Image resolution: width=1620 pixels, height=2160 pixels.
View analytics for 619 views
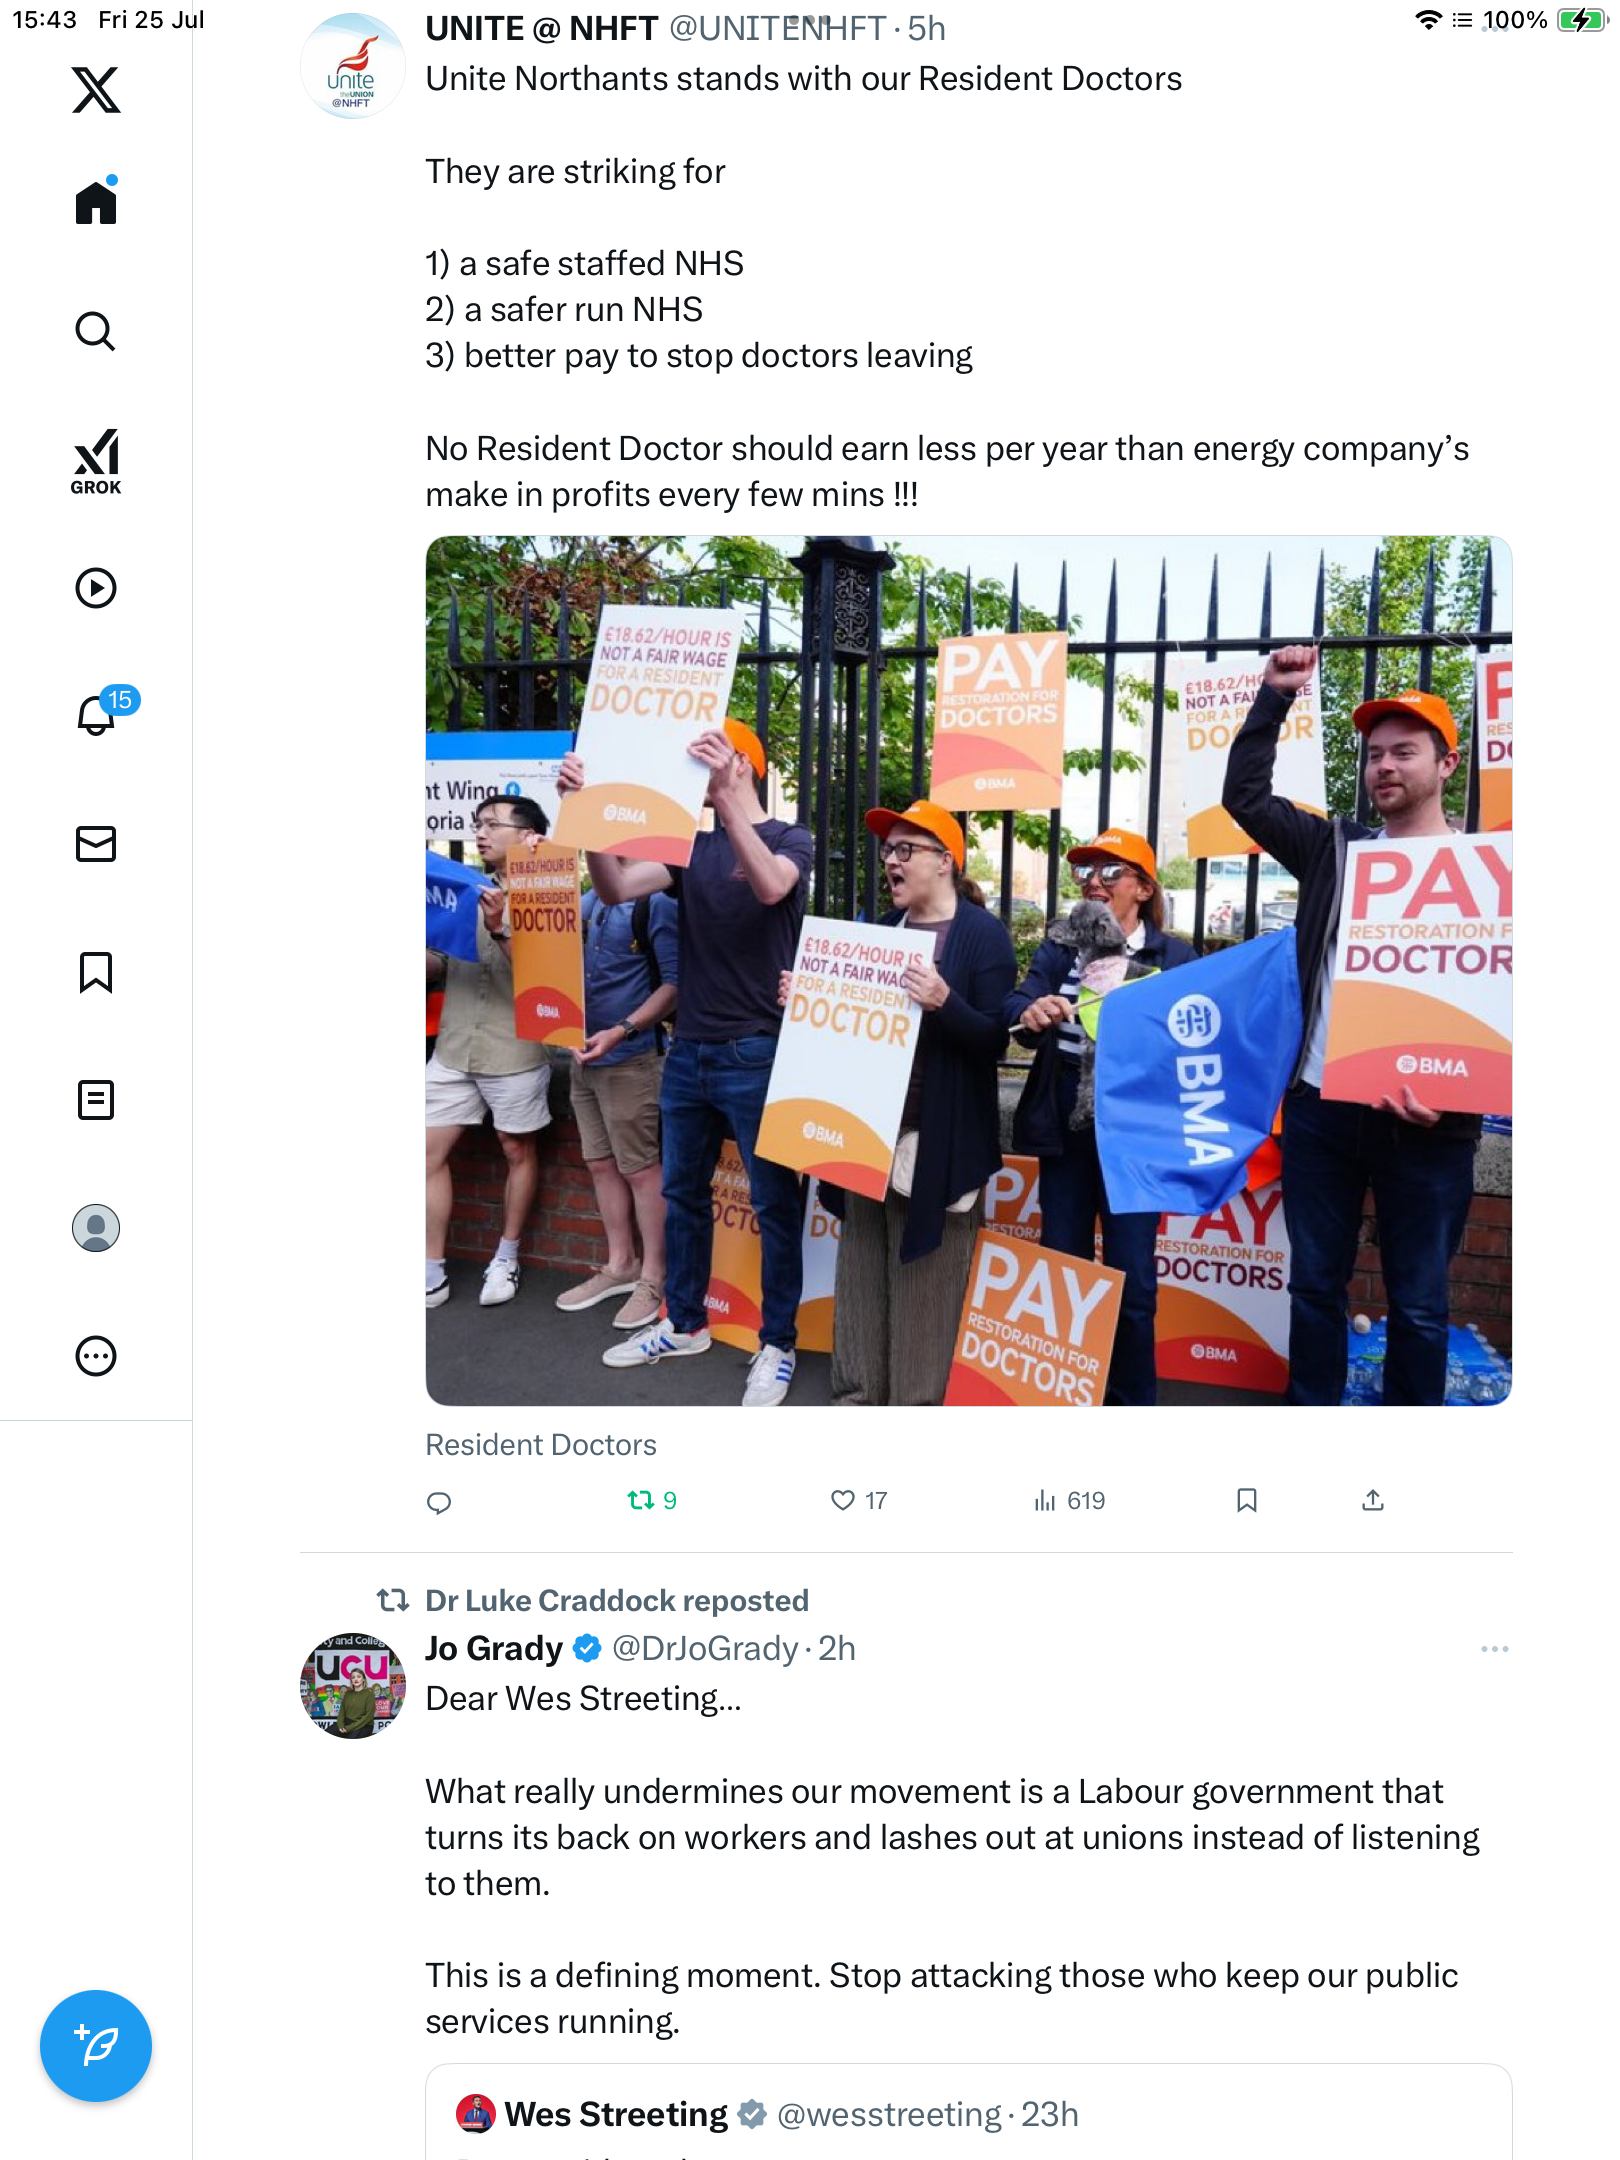pyautogui.click(x=1070, y=1500)
